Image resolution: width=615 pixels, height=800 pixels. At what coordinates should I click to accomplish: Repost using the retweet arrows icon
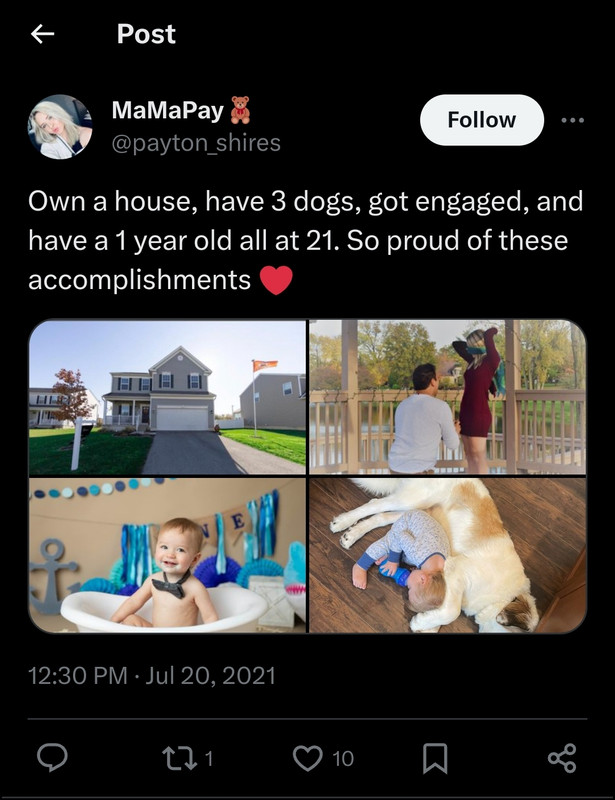click(179, 758)
